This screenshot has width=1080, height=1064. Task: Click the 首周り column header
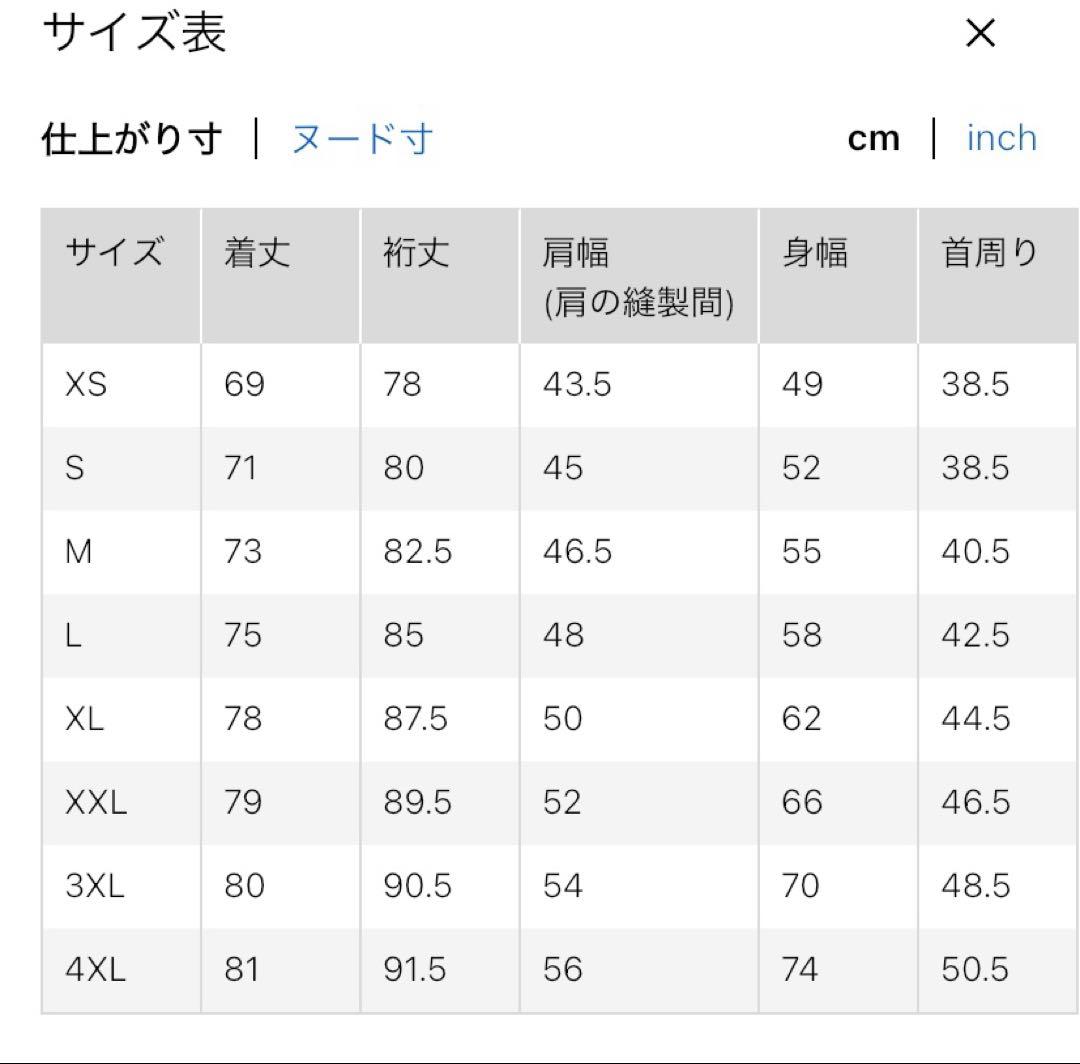(x=990, y=254)
